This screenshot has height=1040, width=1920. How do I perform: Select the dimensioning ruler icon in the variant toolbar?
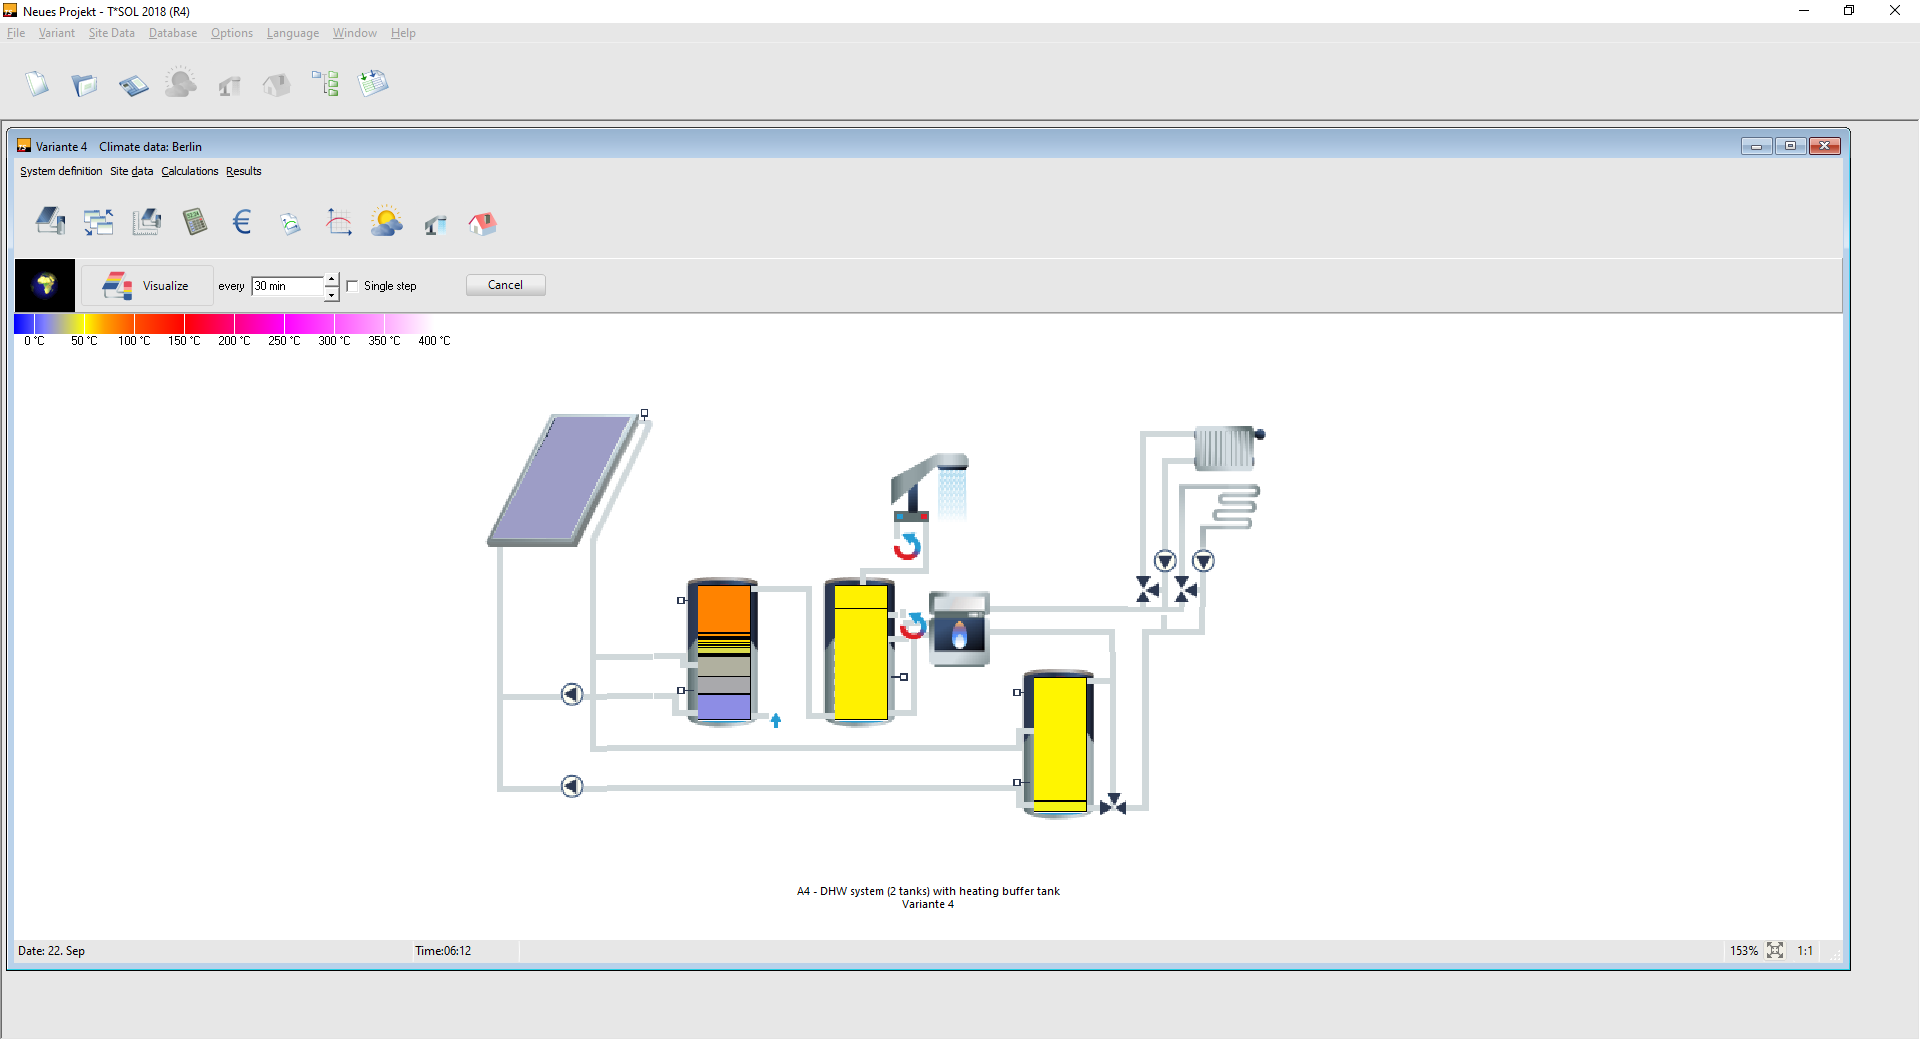(147, 221)
